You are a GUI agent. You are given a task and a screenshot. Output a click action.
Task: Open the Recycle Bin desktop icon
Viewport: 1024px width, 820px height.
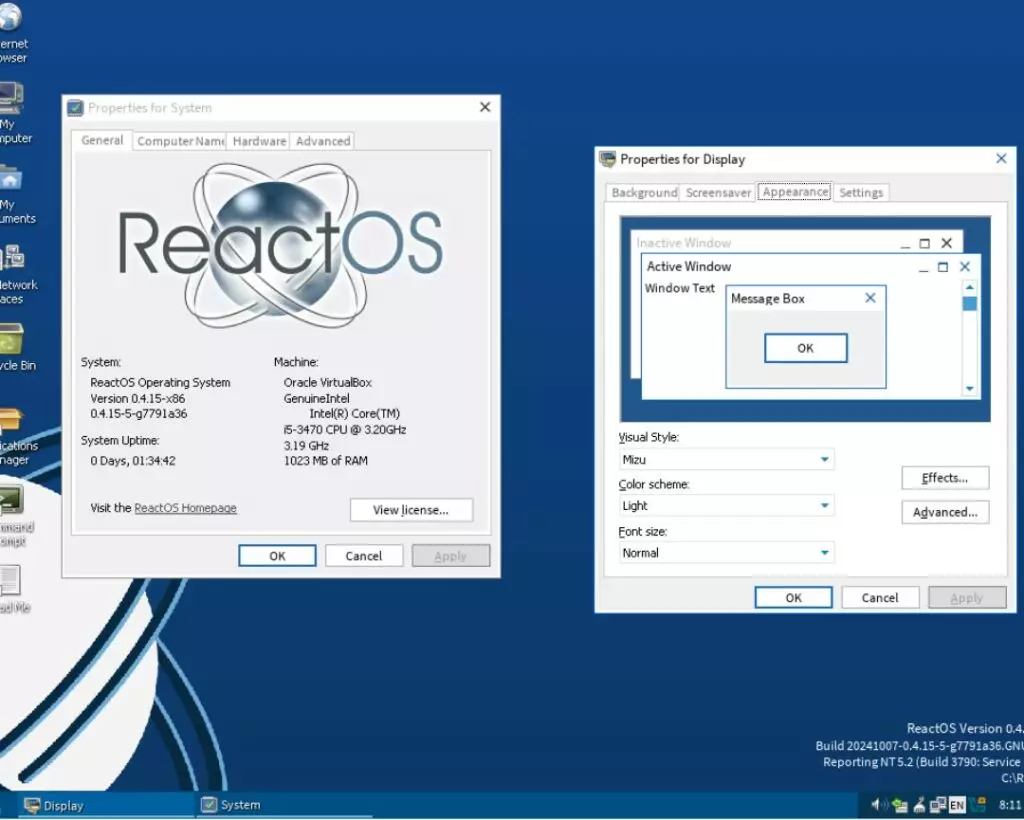tap(10, 341)
